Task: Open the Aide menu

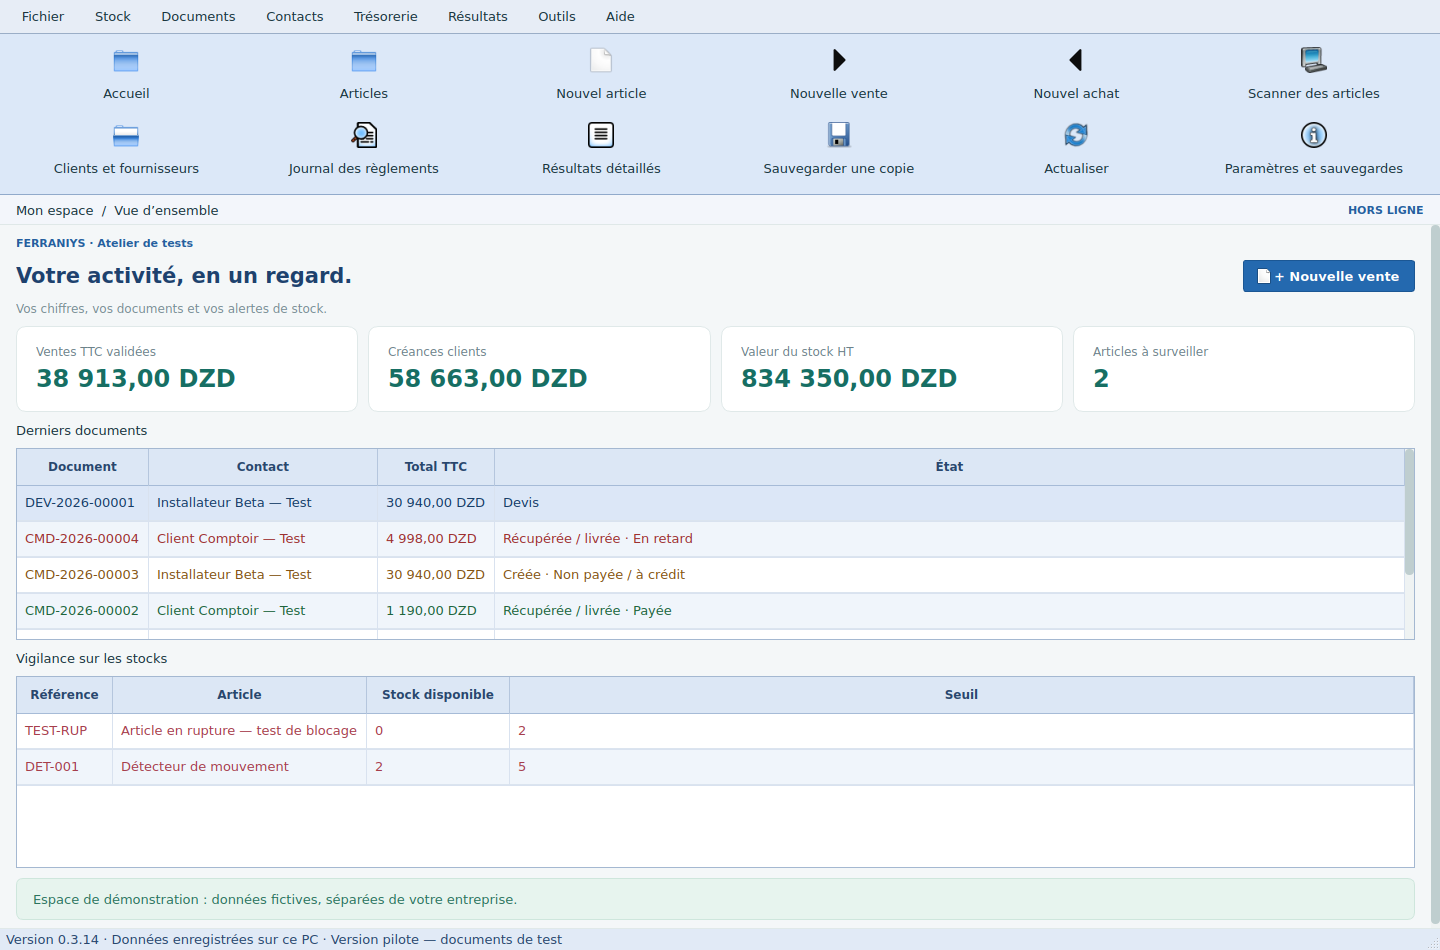Action: [x=620, y=16]
